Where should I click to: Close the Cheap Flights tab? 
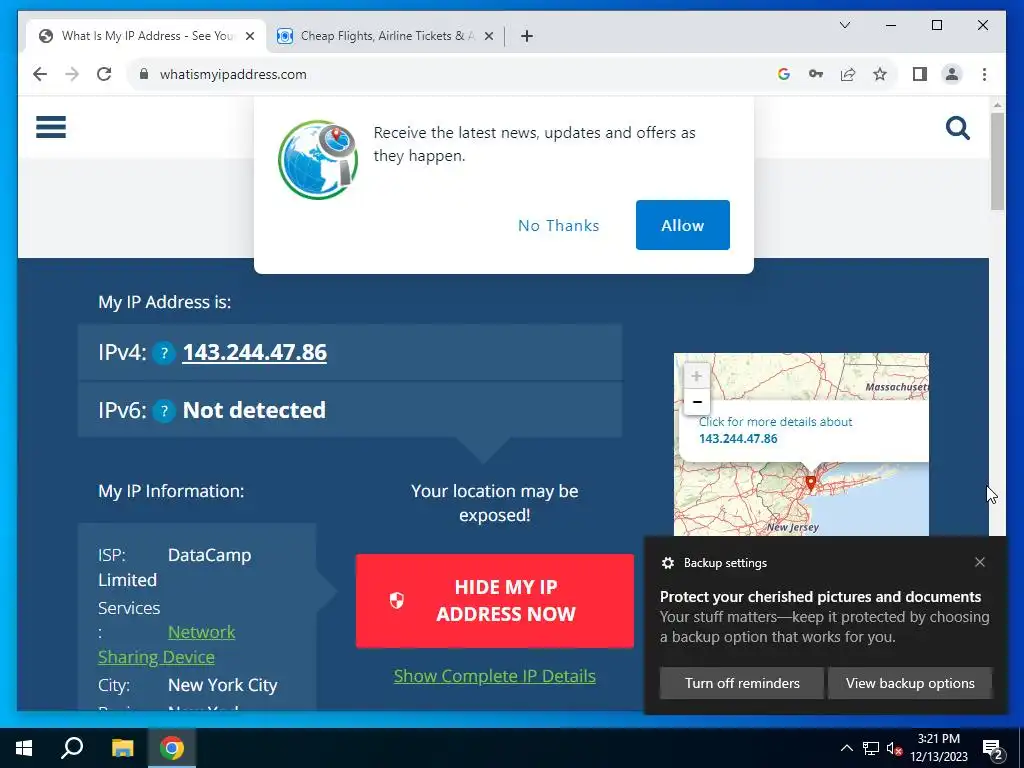(x=488, y=37)
